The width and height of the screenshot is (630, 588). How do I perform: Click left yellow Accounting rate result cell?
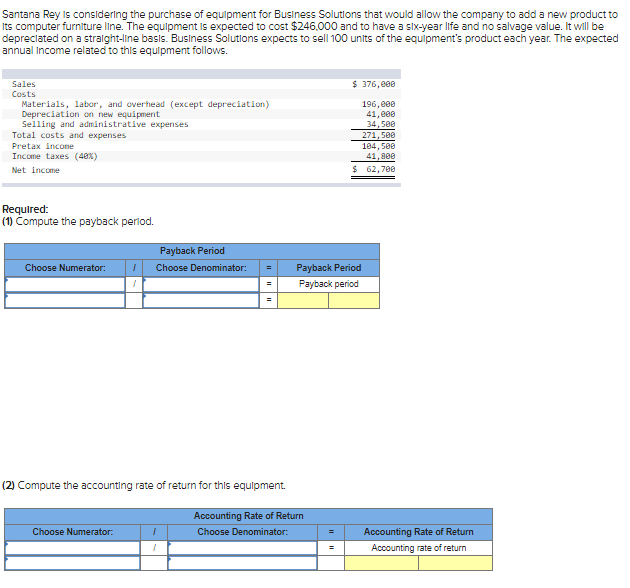click(381, 563)
